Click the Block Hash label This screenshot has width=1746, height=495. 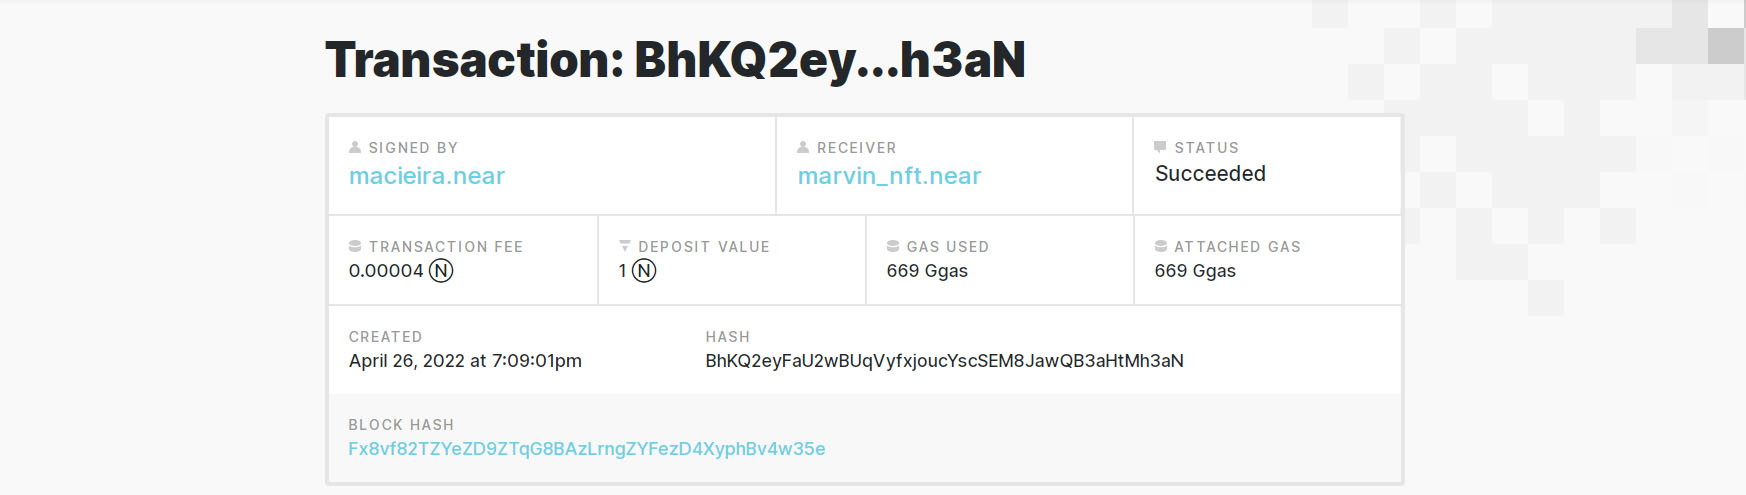tap(401, 425)
